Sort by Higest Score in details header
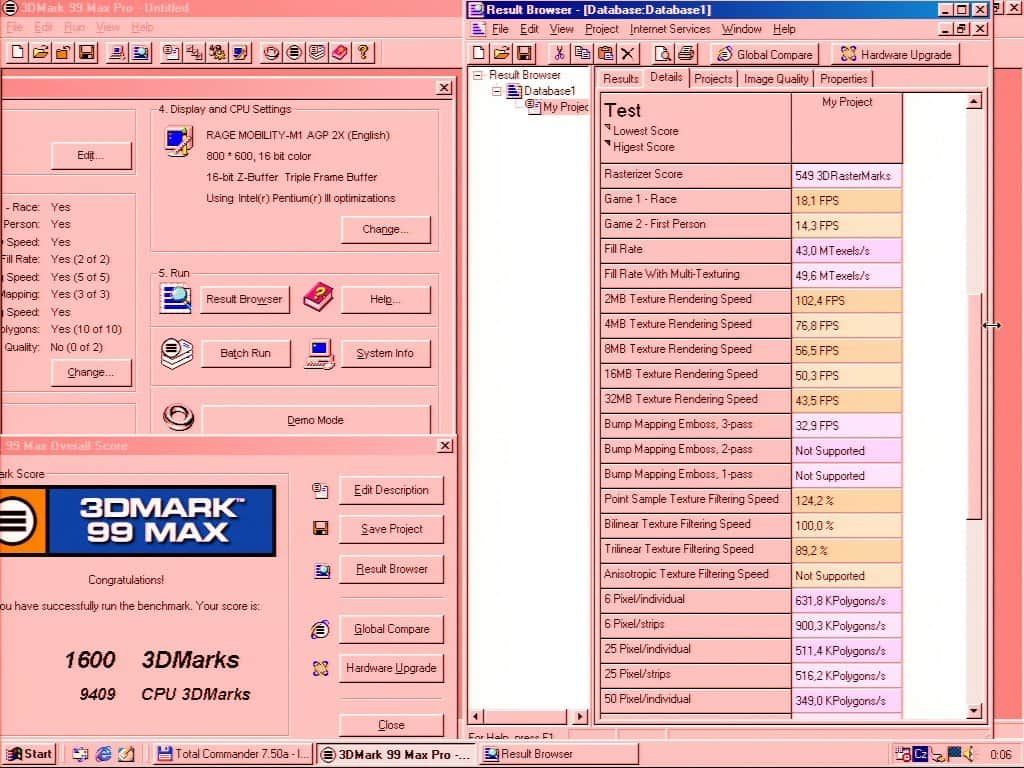Viewport: 1024px width, 768px height. (643, 147)
